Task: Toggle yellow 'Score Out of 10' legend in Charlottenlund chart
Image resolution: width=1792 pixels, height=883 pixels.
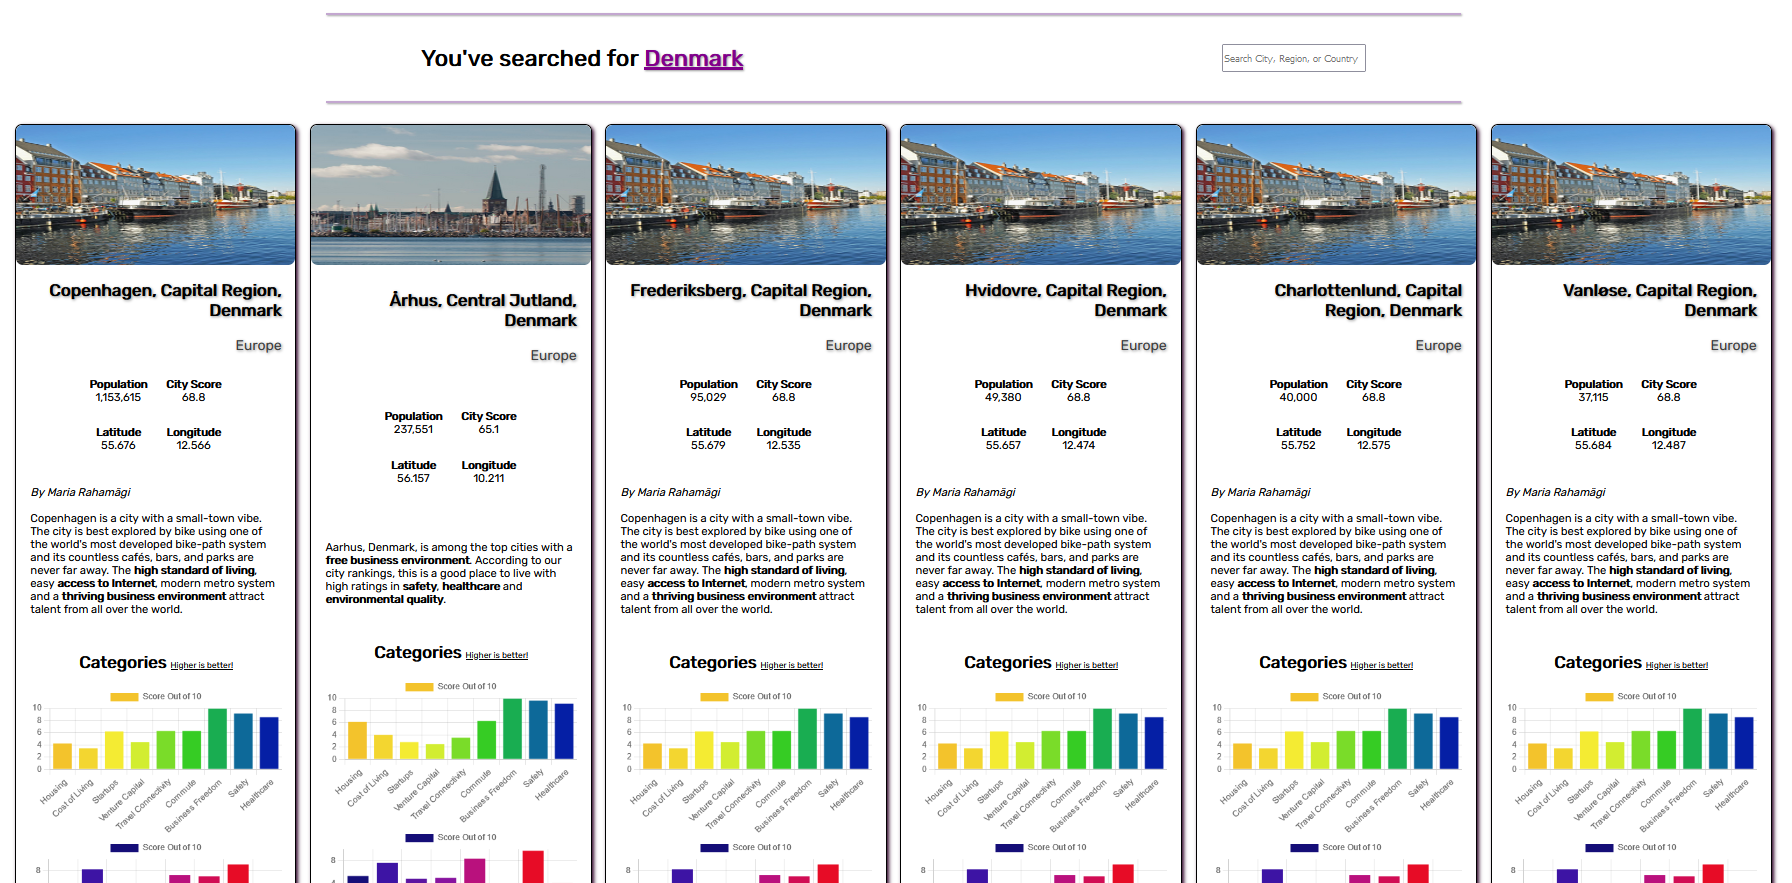Action: click(x=1336, y=696)
